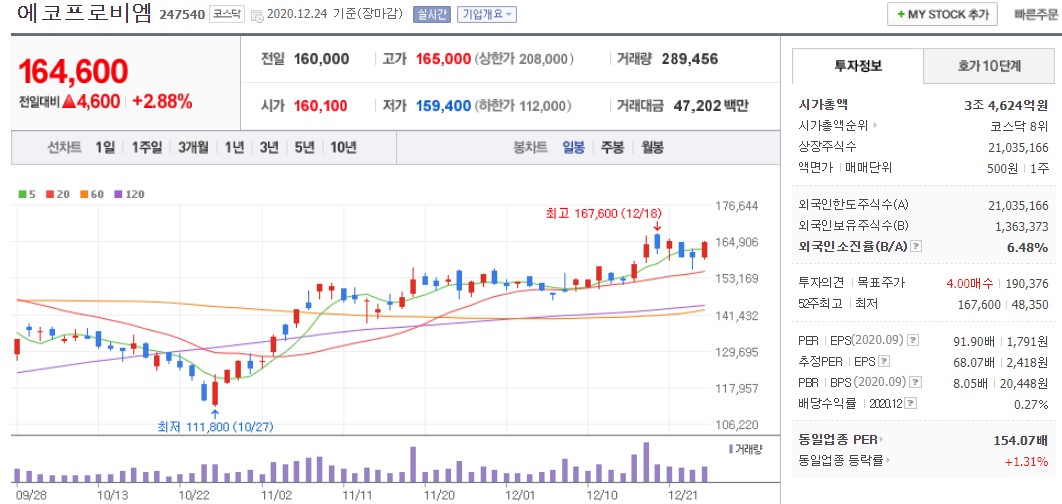This screenshot has width=1062, height=504.
Task: Click help icon next to PER EPS(2020.09)
Action: click(x=912, y=339)
